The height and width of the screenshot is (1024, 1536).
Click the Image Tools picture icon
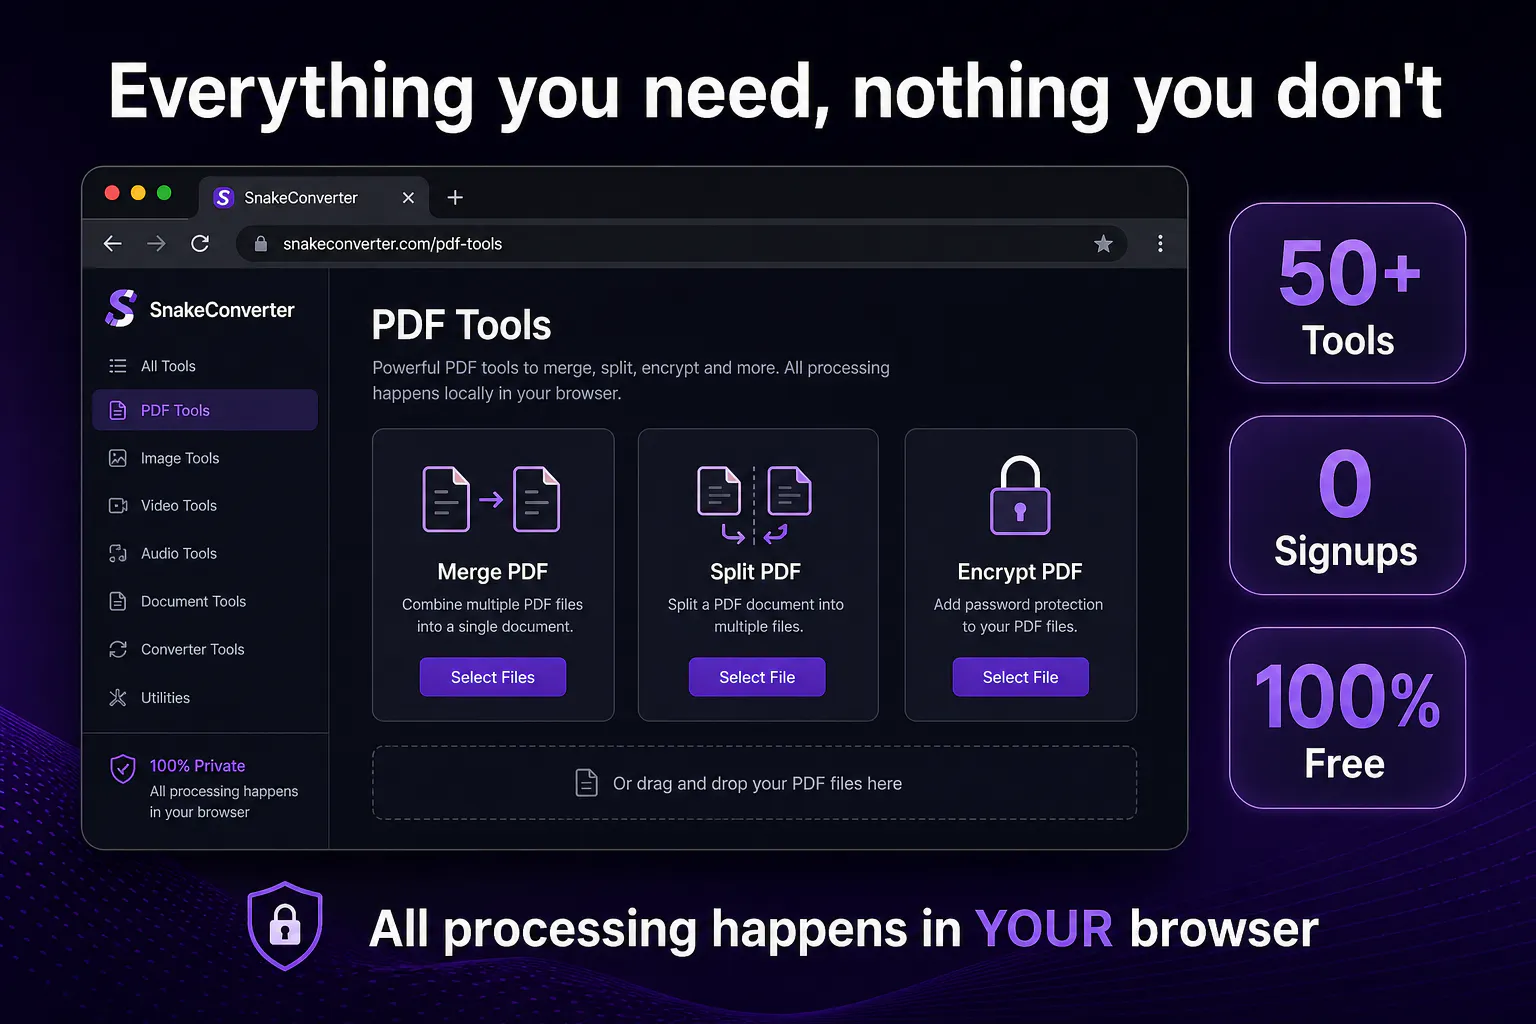[x=118, y=458]
